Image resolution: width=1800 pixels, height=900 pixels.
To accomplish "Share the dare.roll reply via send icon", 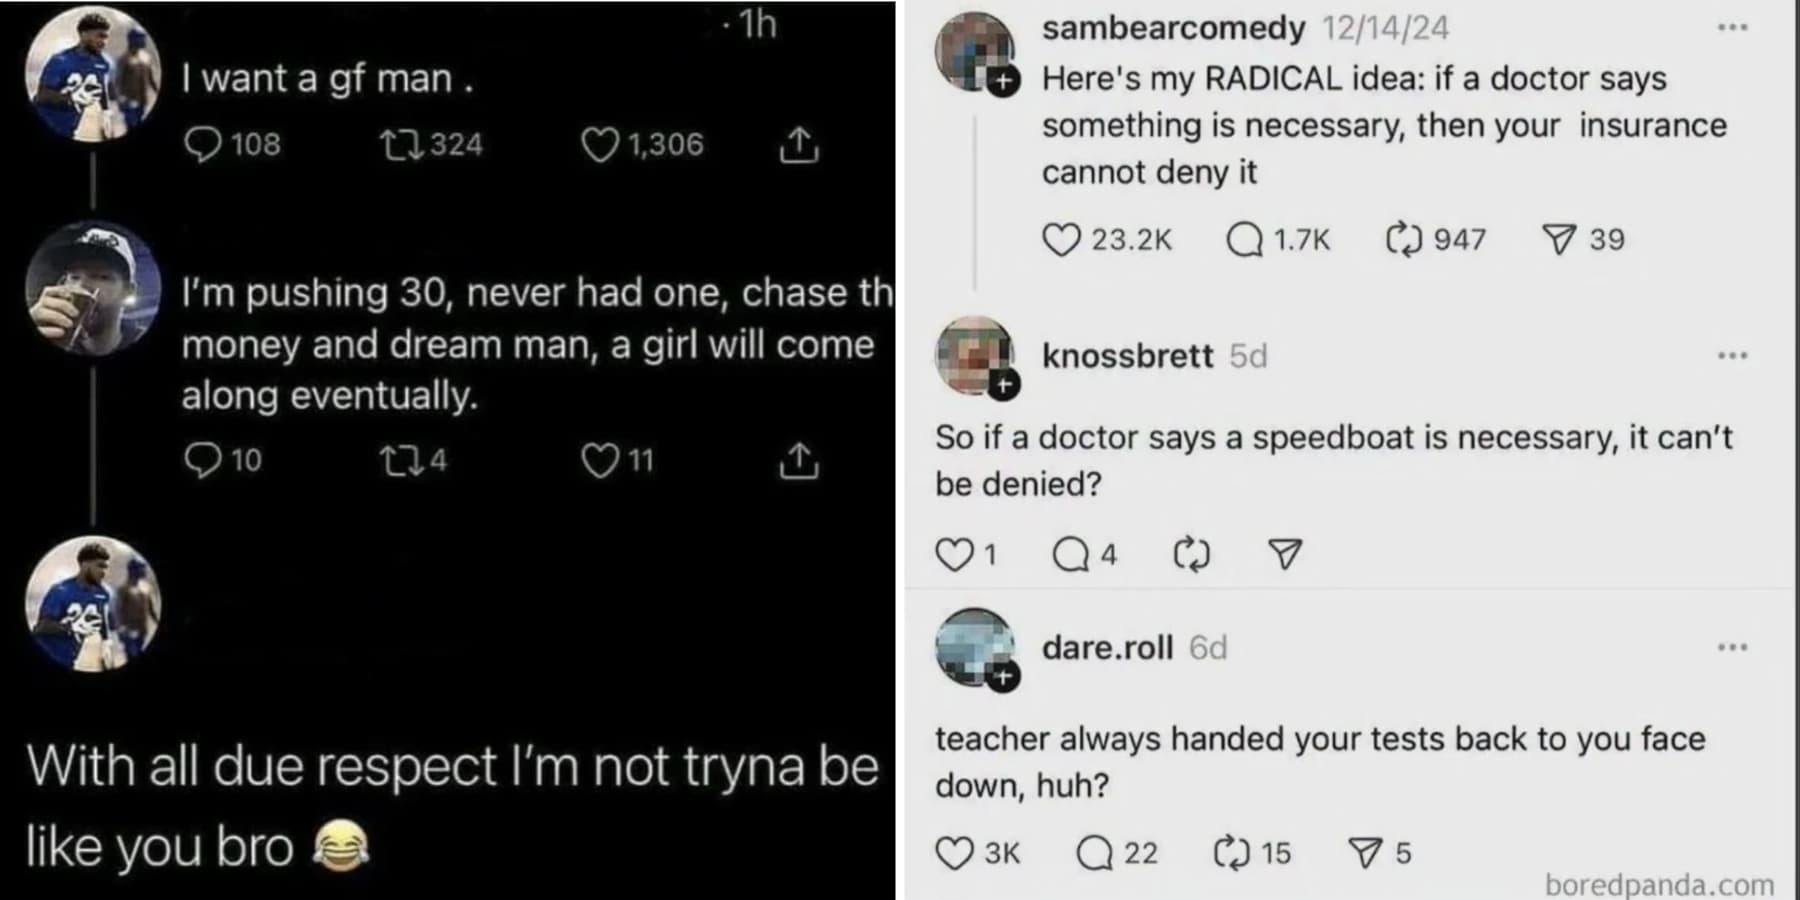I will point(1365,853).
